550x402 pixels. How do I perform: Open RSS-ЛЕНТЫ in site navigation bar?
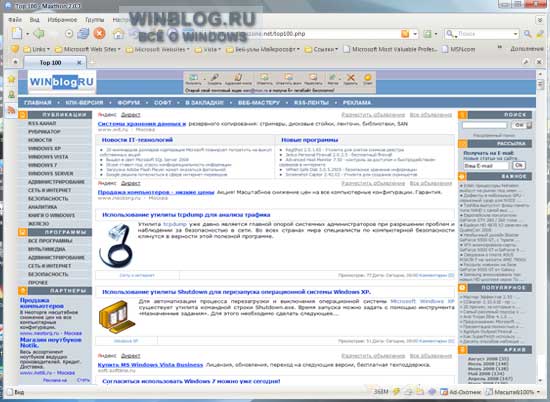pos(311,102)
